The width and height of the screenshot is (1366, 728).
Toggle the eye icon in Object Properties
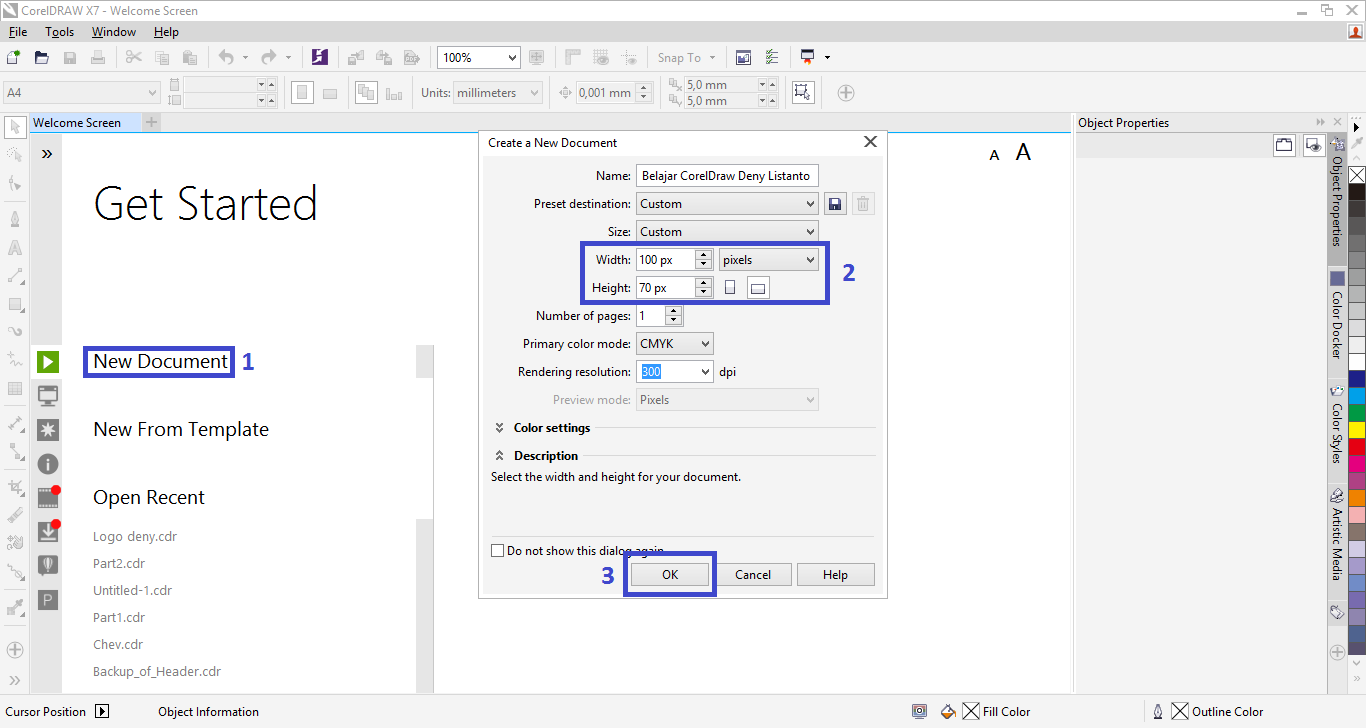(1314, 146)
